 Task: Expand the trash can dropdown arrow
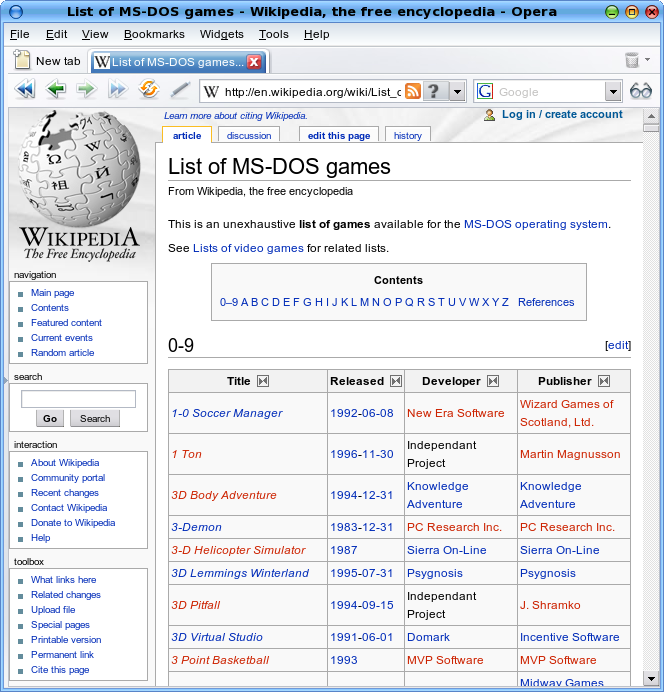click(647, 59)
